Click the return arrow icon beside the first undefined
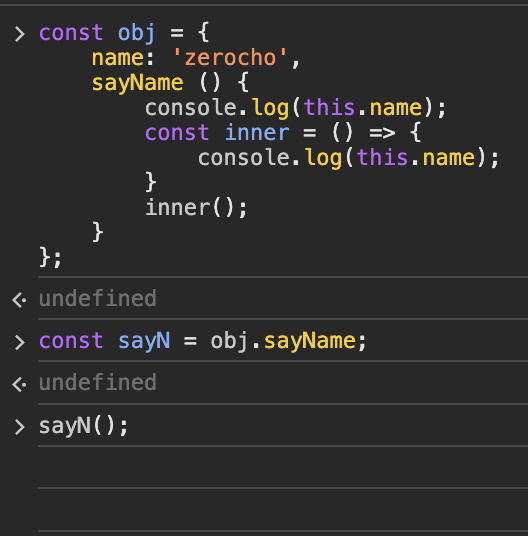 pos(19,300)
